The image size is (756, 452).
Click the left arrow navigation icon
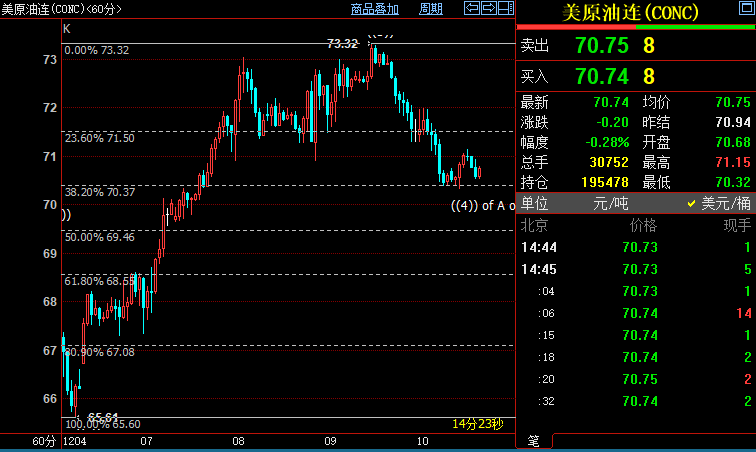[473, 9]
